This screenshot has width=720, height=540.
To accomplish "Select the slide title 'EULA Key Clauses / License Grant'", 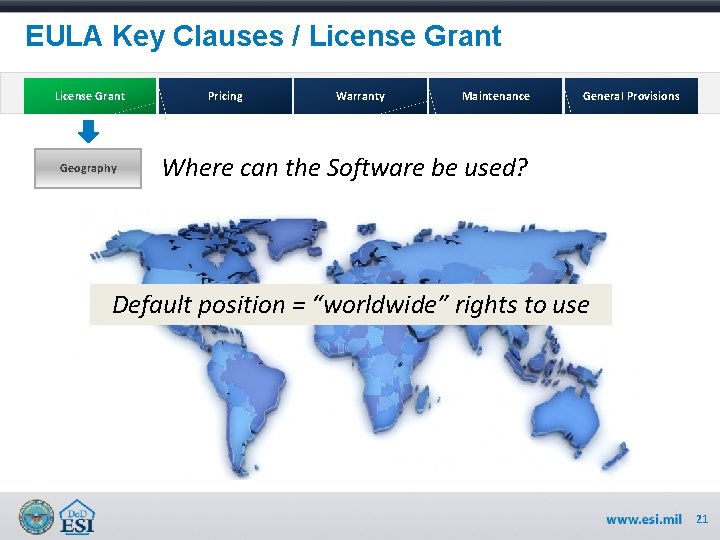I will point(263,36).
